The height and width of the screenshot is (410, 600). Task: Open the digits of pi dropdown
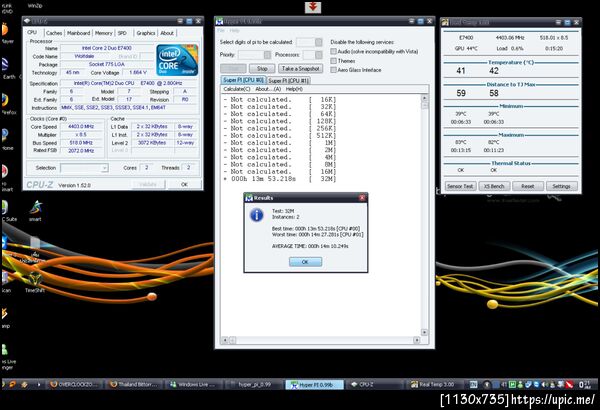[318, 42]
